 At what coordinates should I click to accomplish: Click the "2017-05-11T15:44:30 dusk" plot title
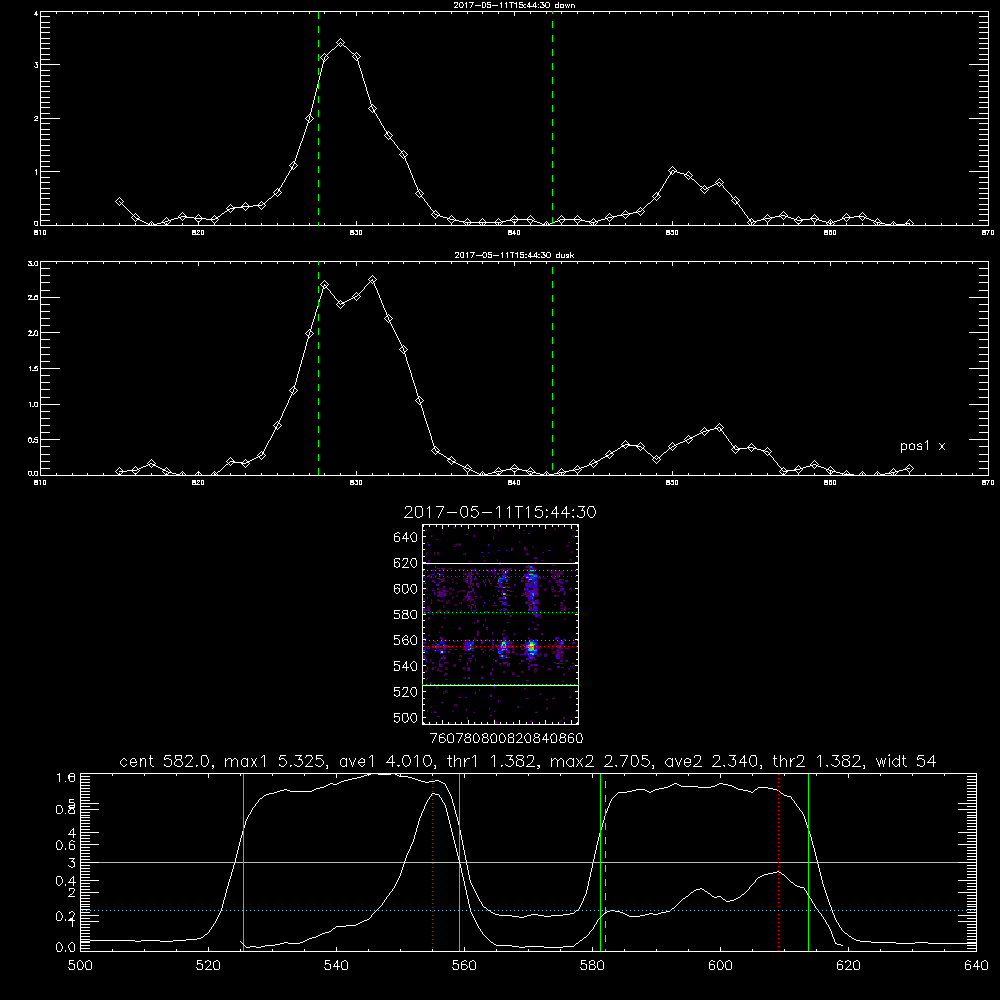tap(514, 255)
